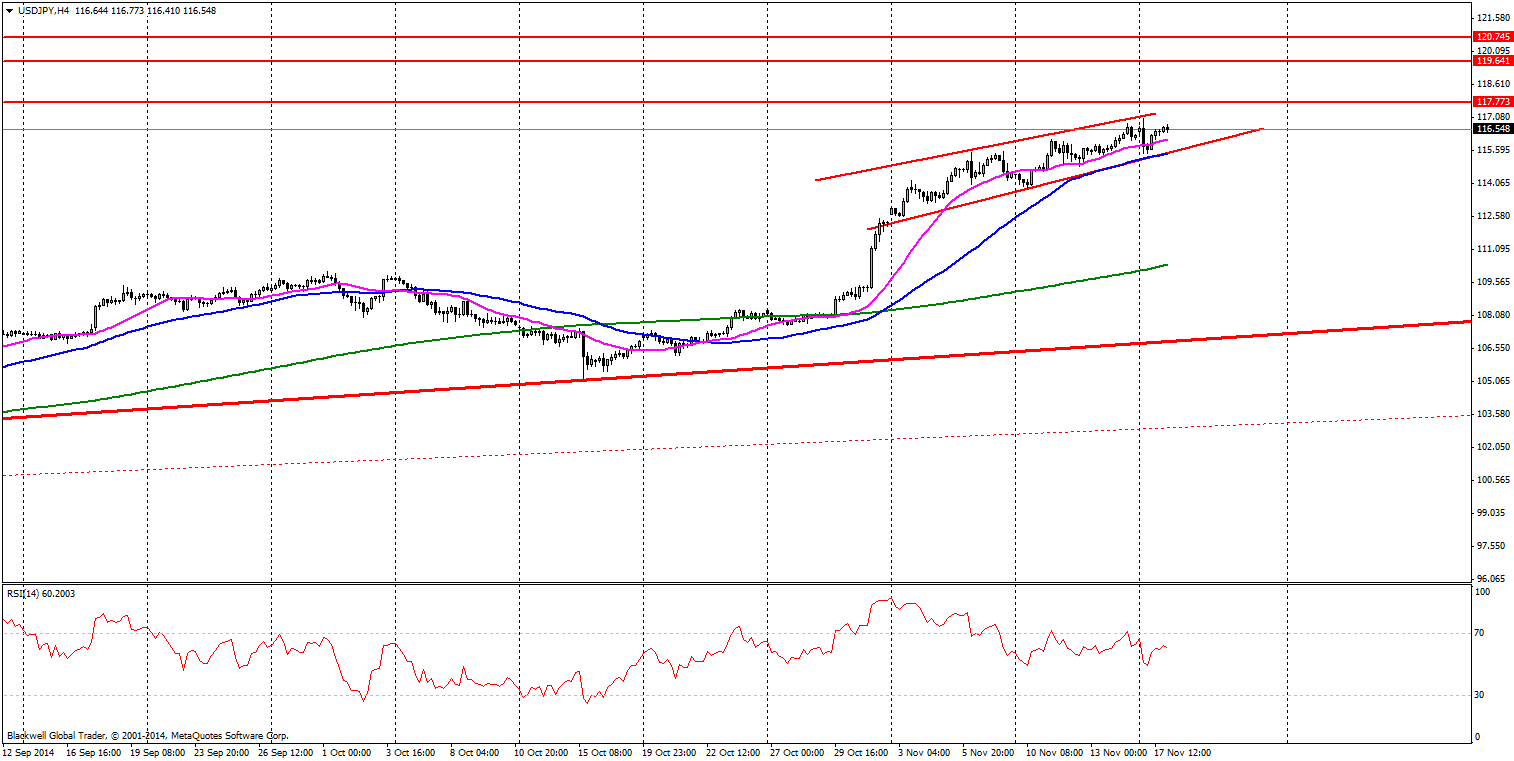1514x761 pixels.
Task: Click the 117.773 red price label
Action: click(1493, 102)
